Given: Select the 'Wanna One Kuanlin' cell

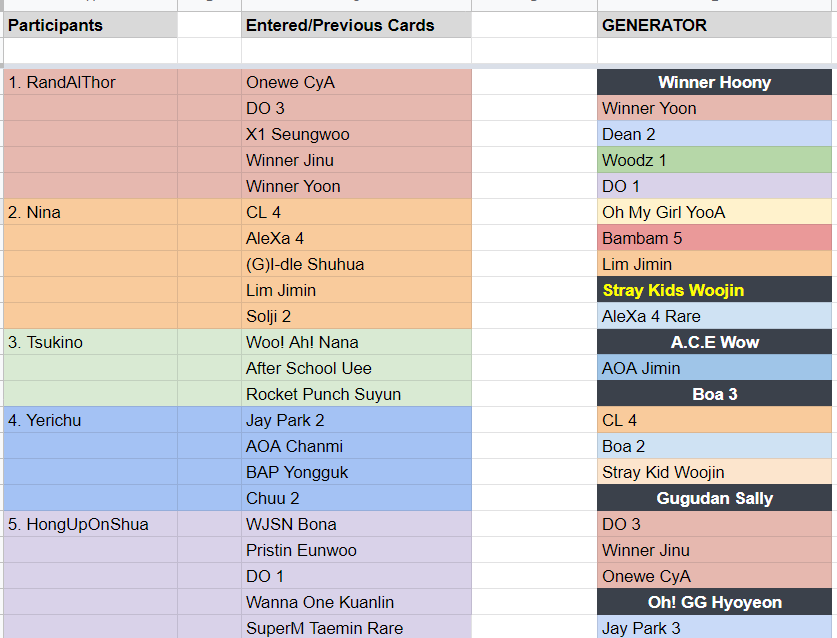Looking at the screenshot, I should pos(356,602).
